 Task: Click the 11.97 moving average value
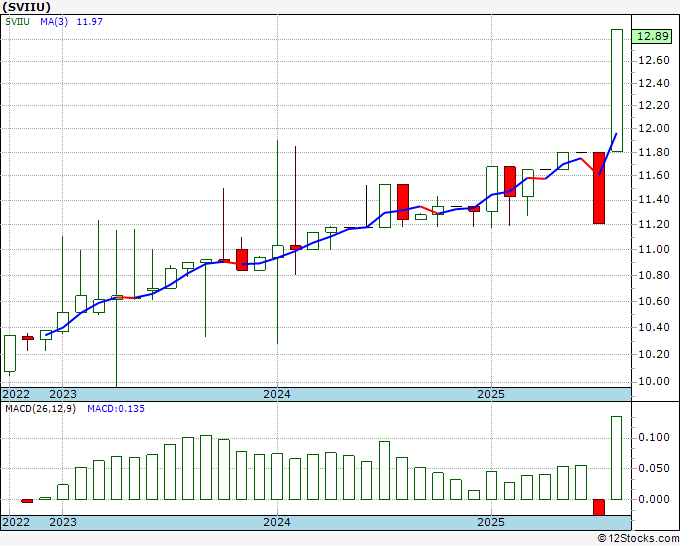[x=89, y=22]
